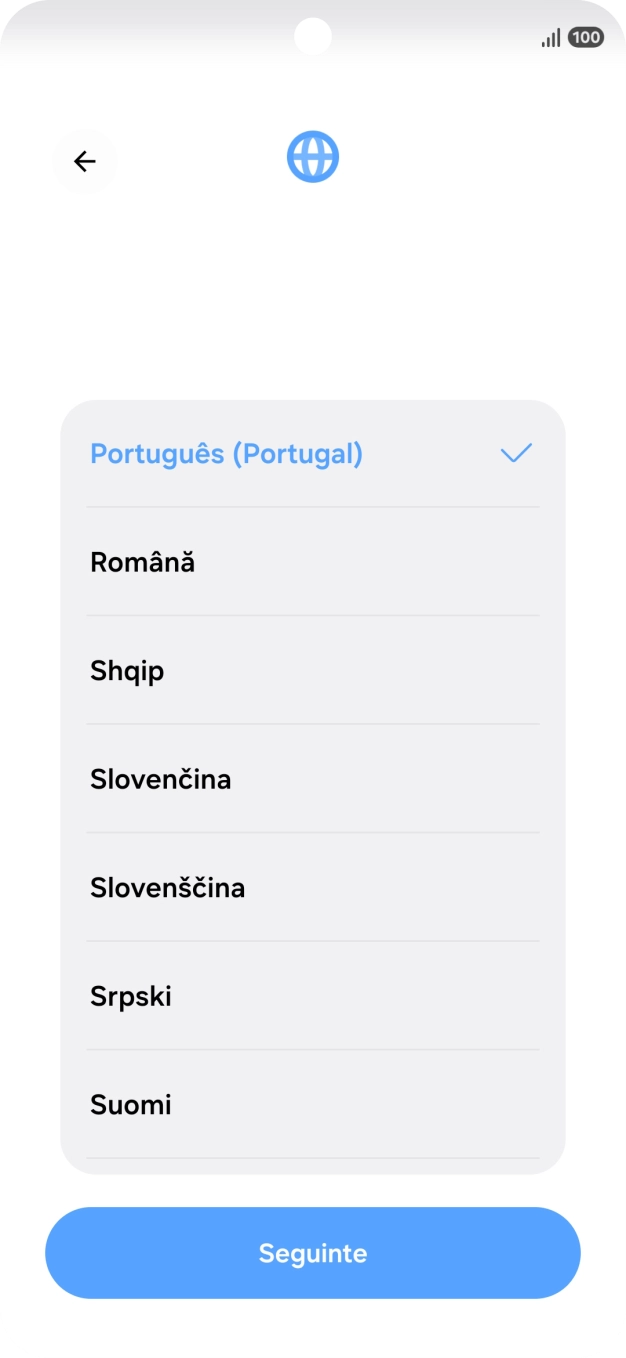Screen dimensions: 626x1358
Task: Expand the Português (Portugal) selection
Action: tap(313, 453)
